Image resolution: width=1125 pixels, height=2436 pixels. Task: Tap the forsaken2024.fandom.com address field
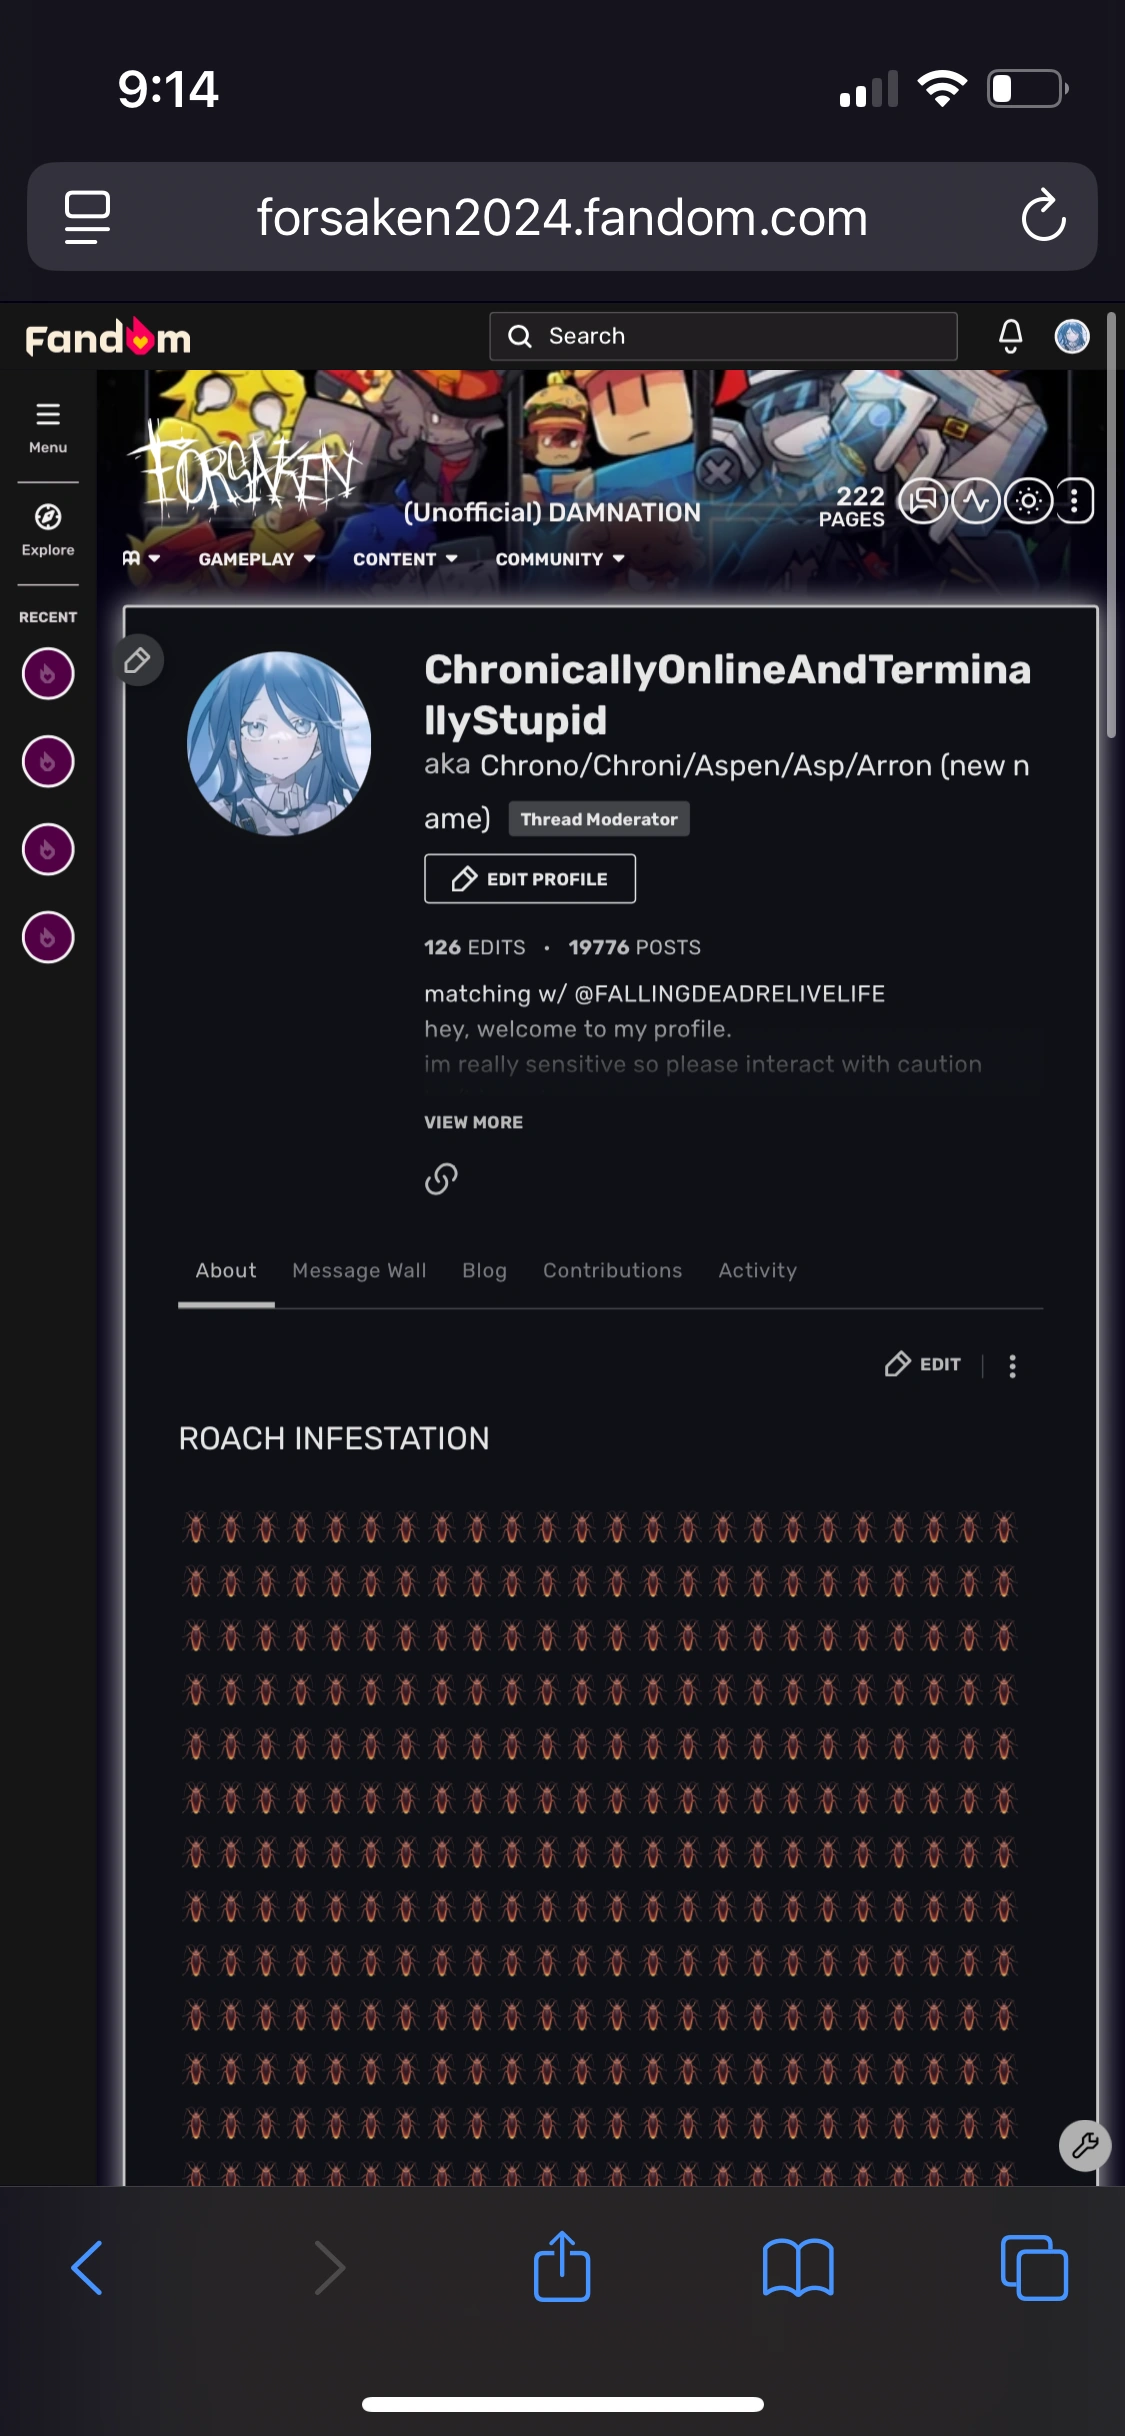point(562,217)
